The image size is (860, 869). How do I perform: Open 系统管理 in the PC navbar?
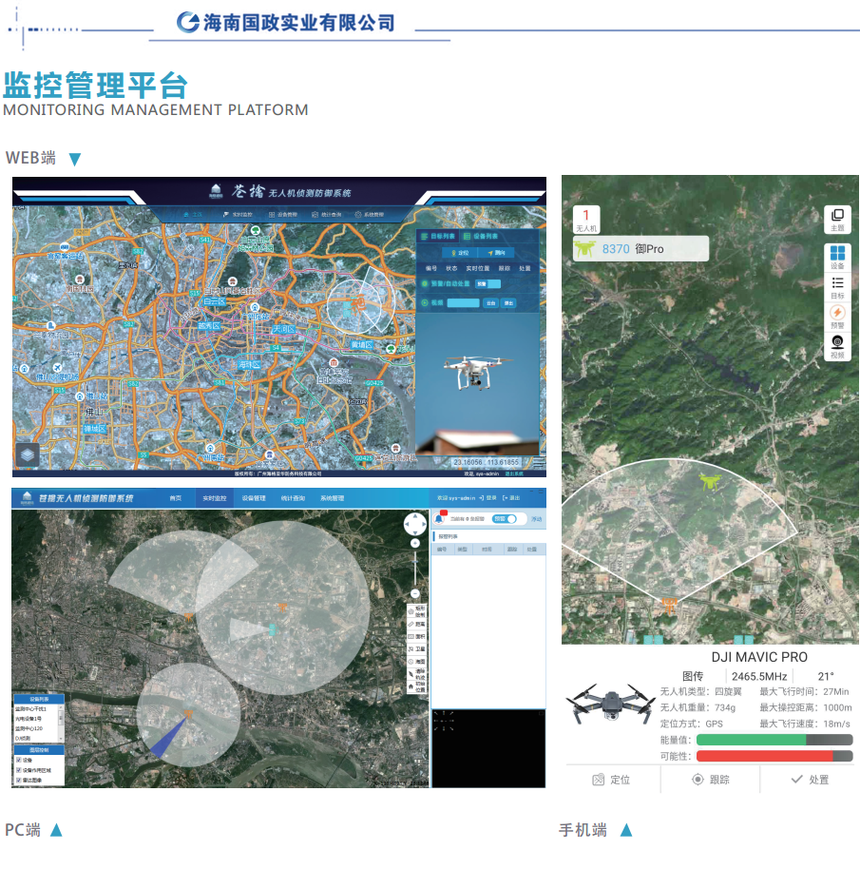click(x=332, y=498)
